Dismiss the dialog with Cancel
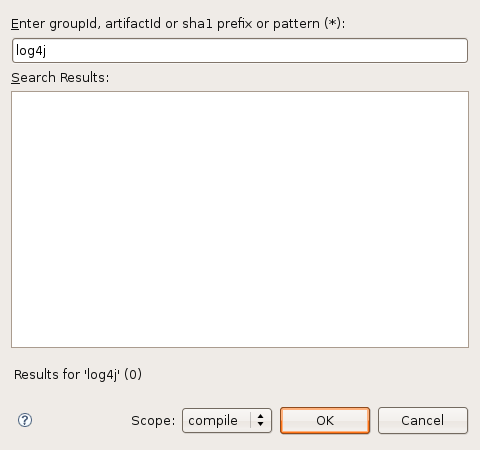The height and width of the screenshot is (450, 480). [x=423, y=420]
